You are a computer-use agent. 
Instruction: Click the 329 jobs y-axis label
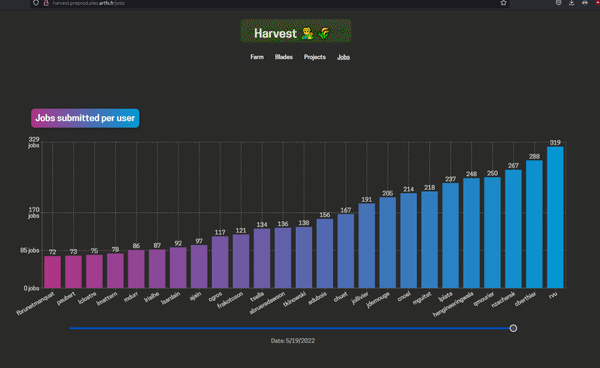[34, 142]
